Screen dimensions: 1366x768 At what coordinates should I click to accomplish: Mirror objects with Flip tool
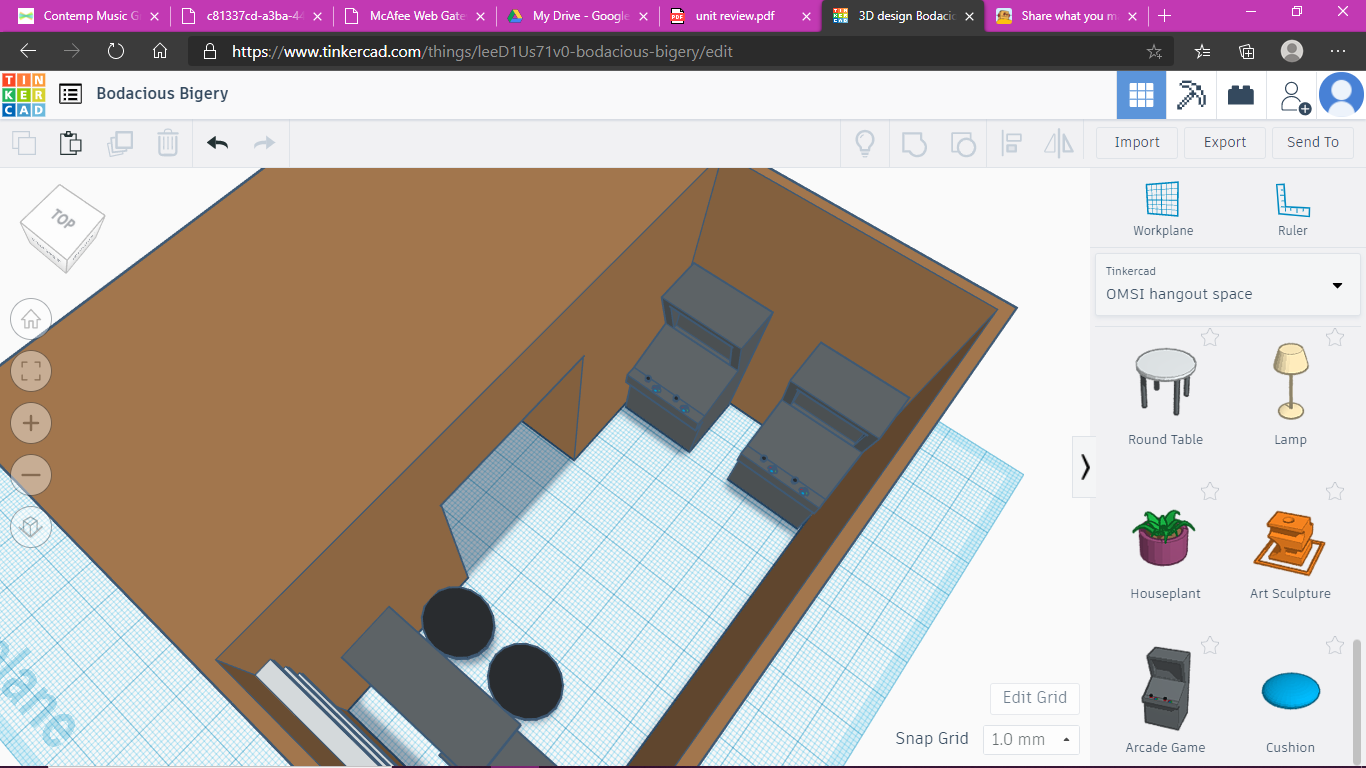1059,143
